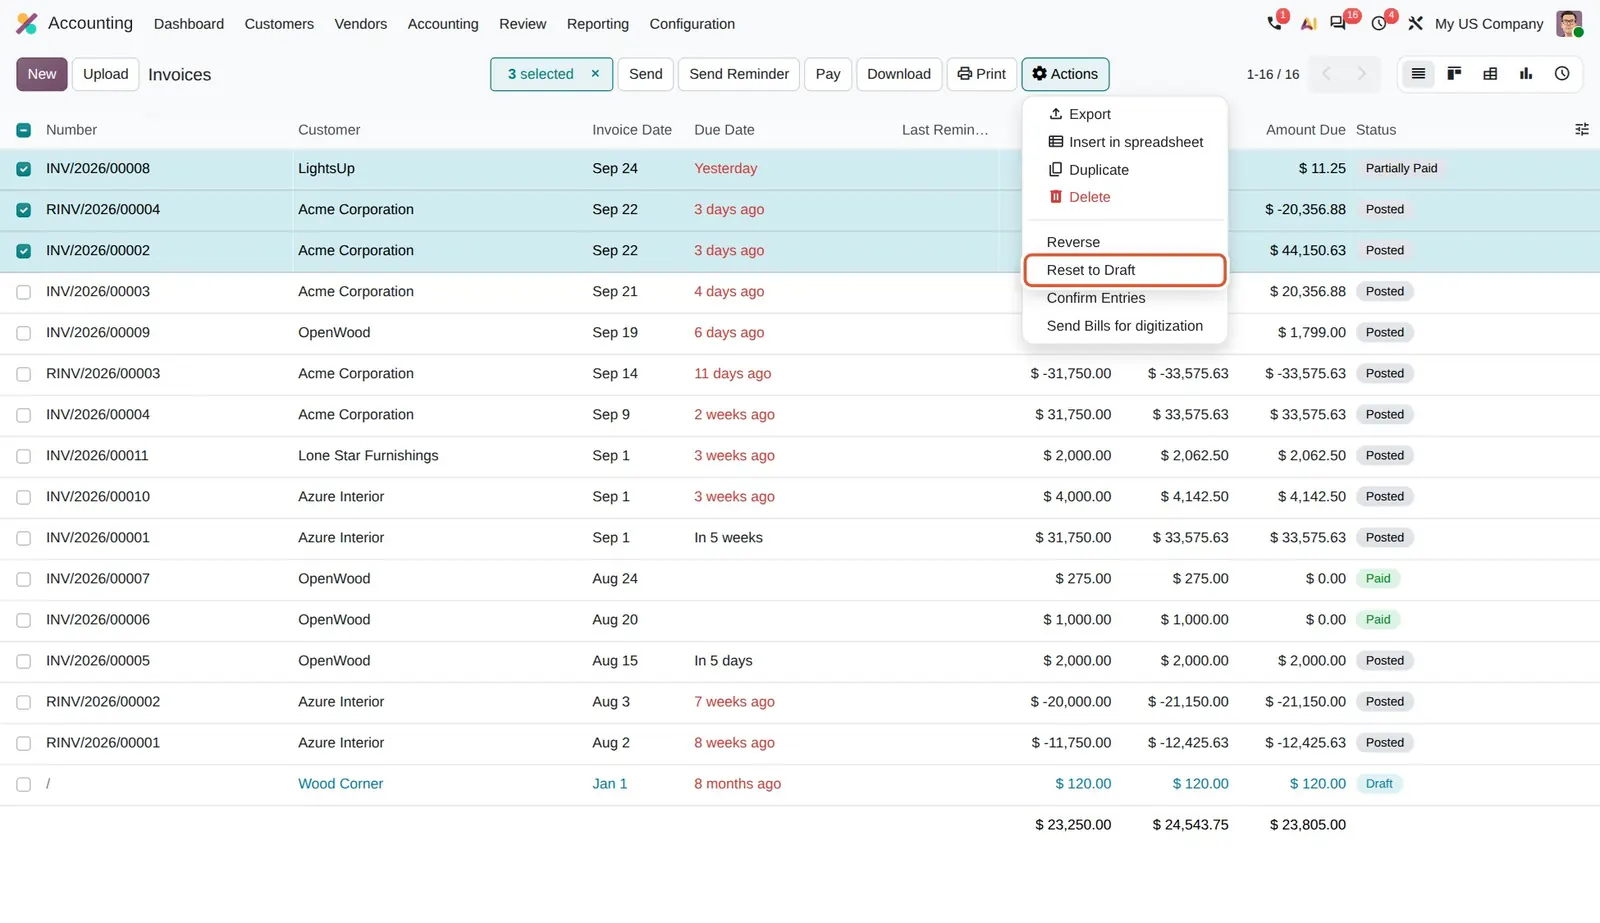Viewport: 1600px width, 923px height.
Task: Go to previous page arrow
Action: tap(1326, 74)
